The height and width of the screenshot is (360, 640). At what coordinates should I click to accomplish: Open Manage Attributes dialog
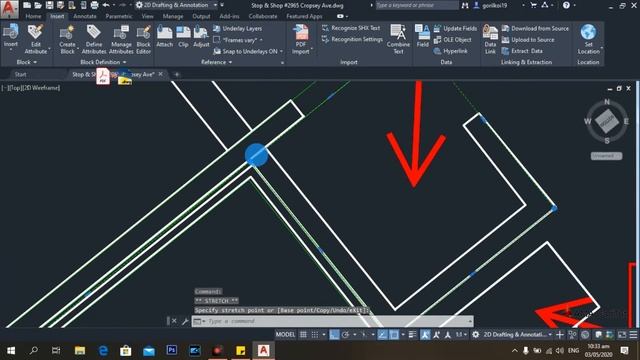point(121,39)
